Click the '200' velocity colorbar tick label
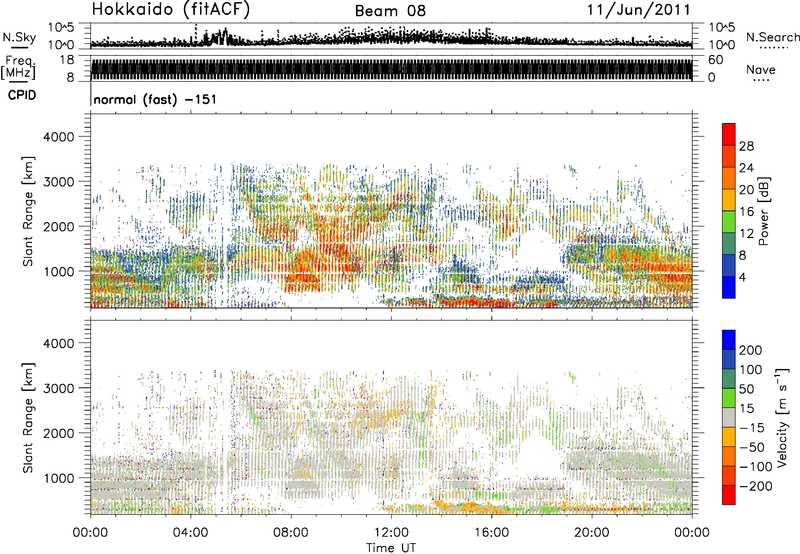The image size is (800, 554). (751, 350)
